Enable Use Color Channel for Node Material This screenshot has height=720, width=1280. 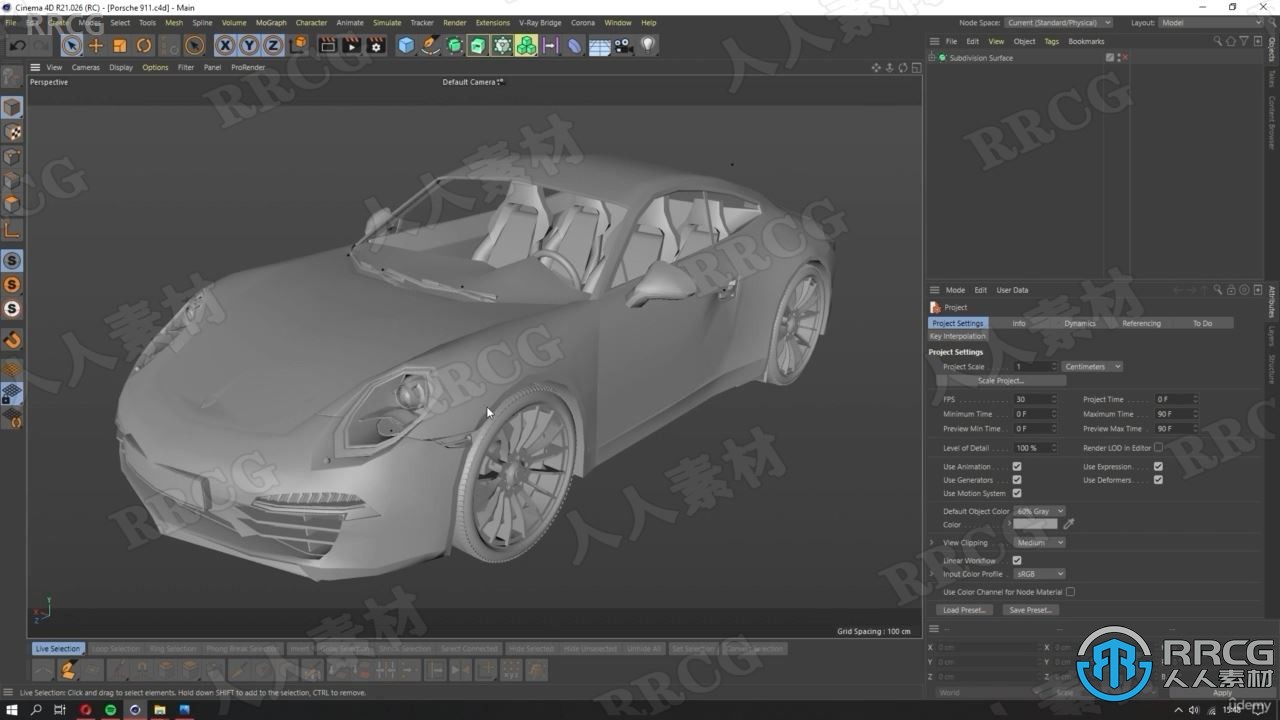(x=1070, y=592)
